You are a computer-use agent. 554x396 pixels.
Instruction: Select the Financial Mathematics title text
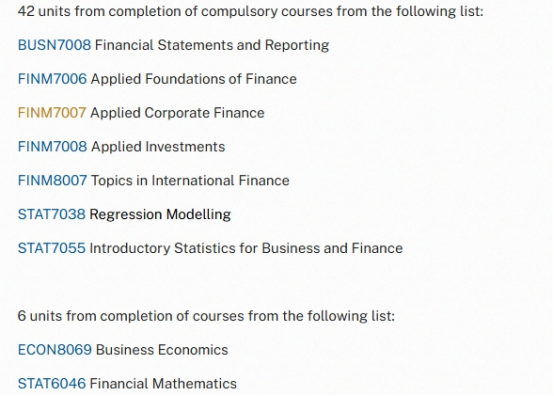pyautogui.click(x=163, y=384)
